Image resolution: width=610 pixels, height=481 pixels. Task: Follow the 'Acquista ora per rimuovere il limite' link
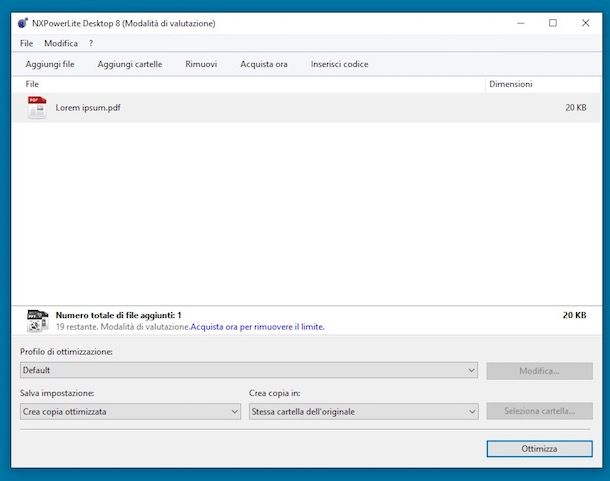coord(257,327)
